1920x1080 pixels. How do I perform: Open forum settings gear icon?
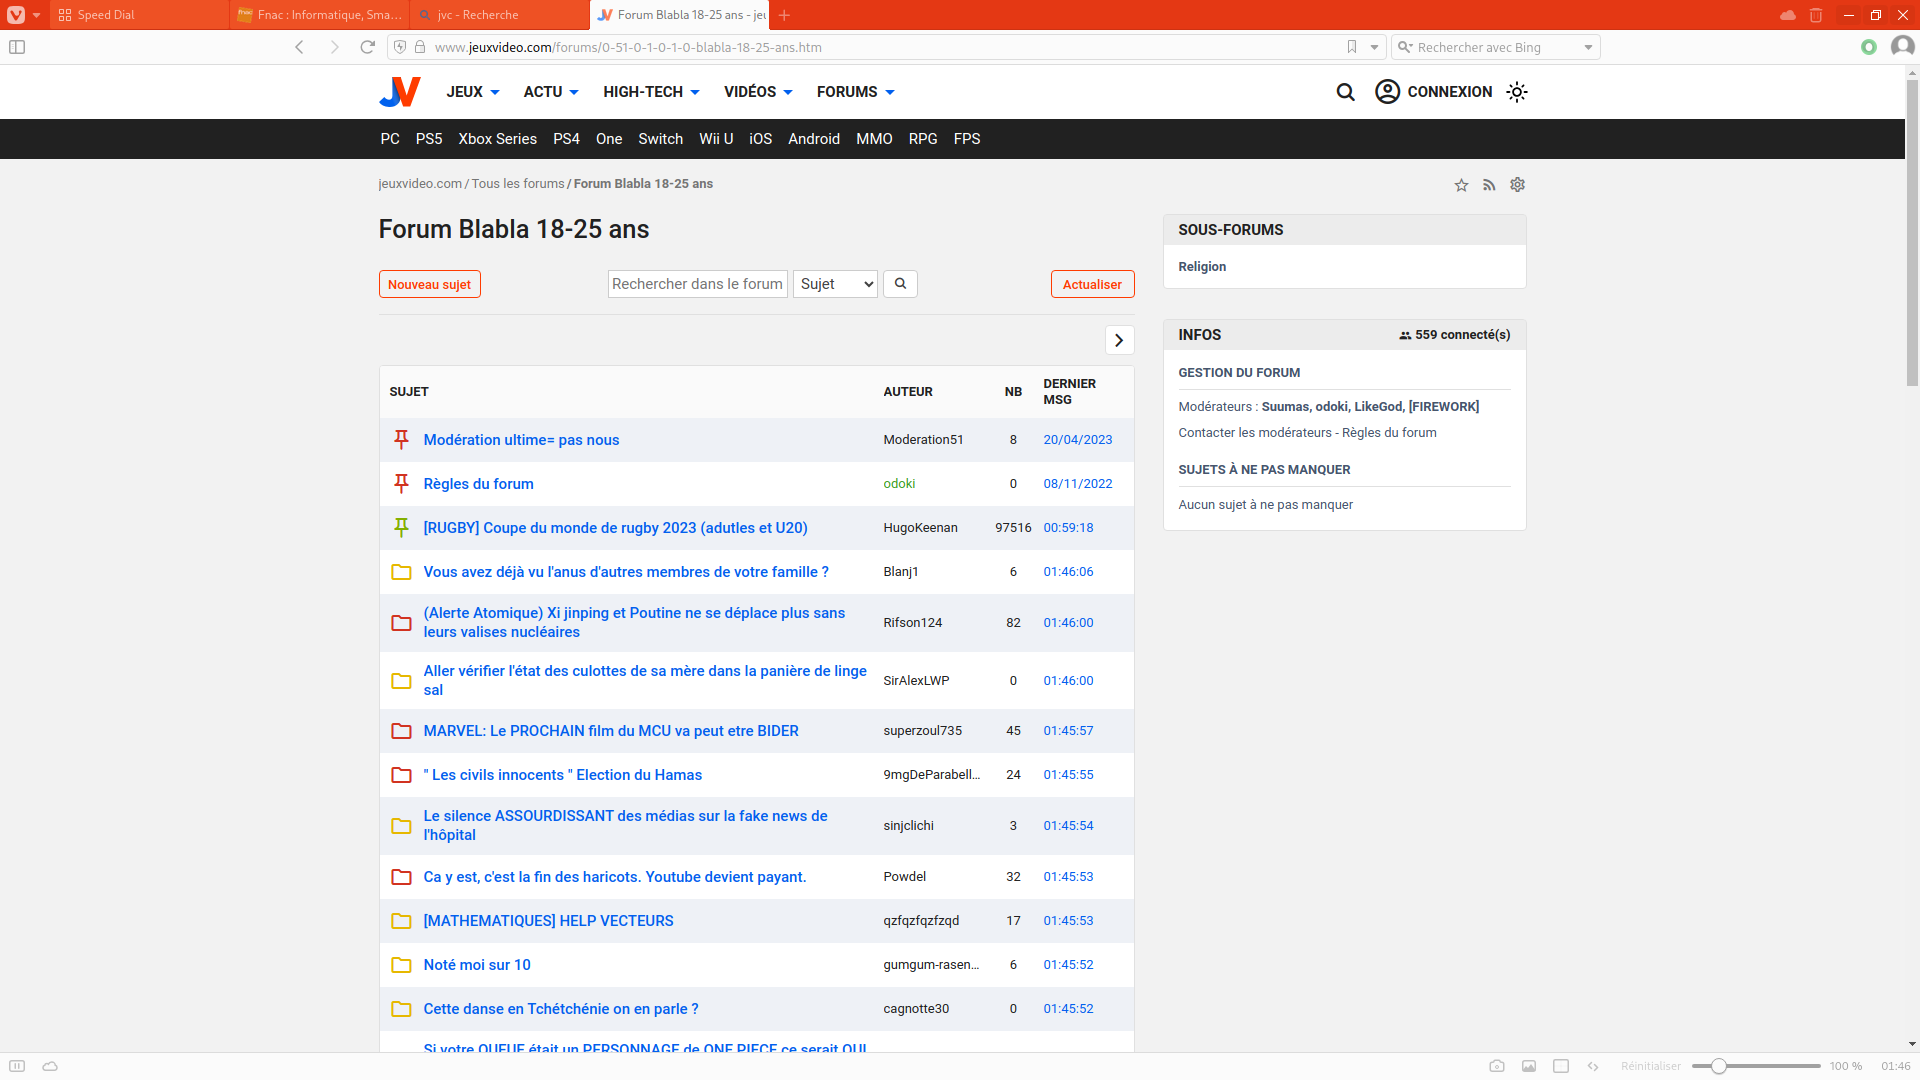click(1517, 185)
